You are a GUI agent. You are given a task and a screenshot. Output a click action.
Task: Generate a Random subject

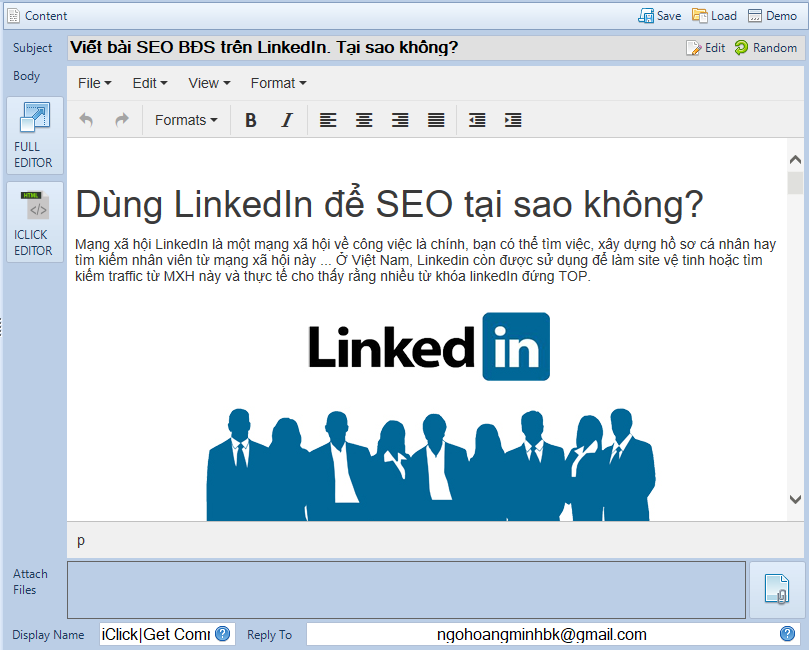coord(766,48)
